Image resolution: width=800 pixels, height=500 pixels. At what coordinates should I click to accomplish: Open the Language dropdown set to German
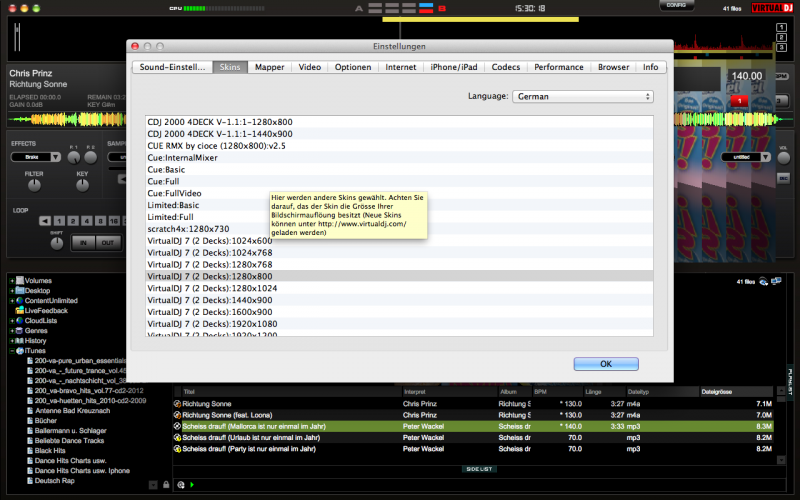583,96
